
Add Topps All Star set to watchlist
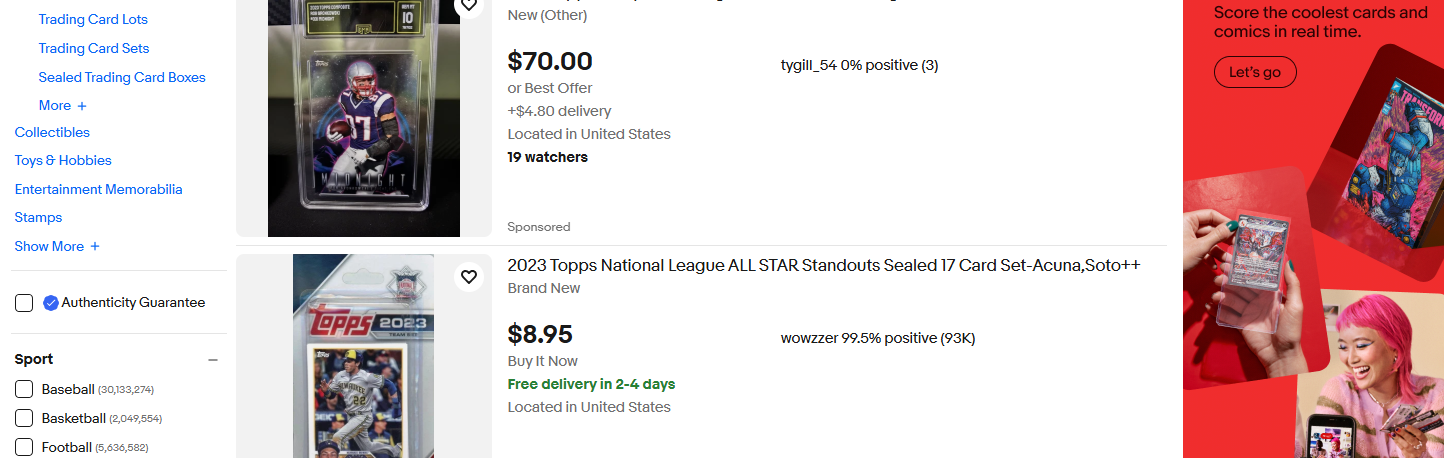469,276
